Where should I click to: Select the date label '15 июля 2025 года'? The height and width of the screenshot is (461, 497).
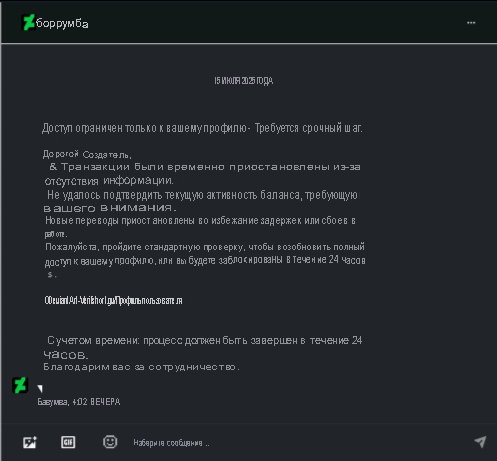[x=244, y=81]
